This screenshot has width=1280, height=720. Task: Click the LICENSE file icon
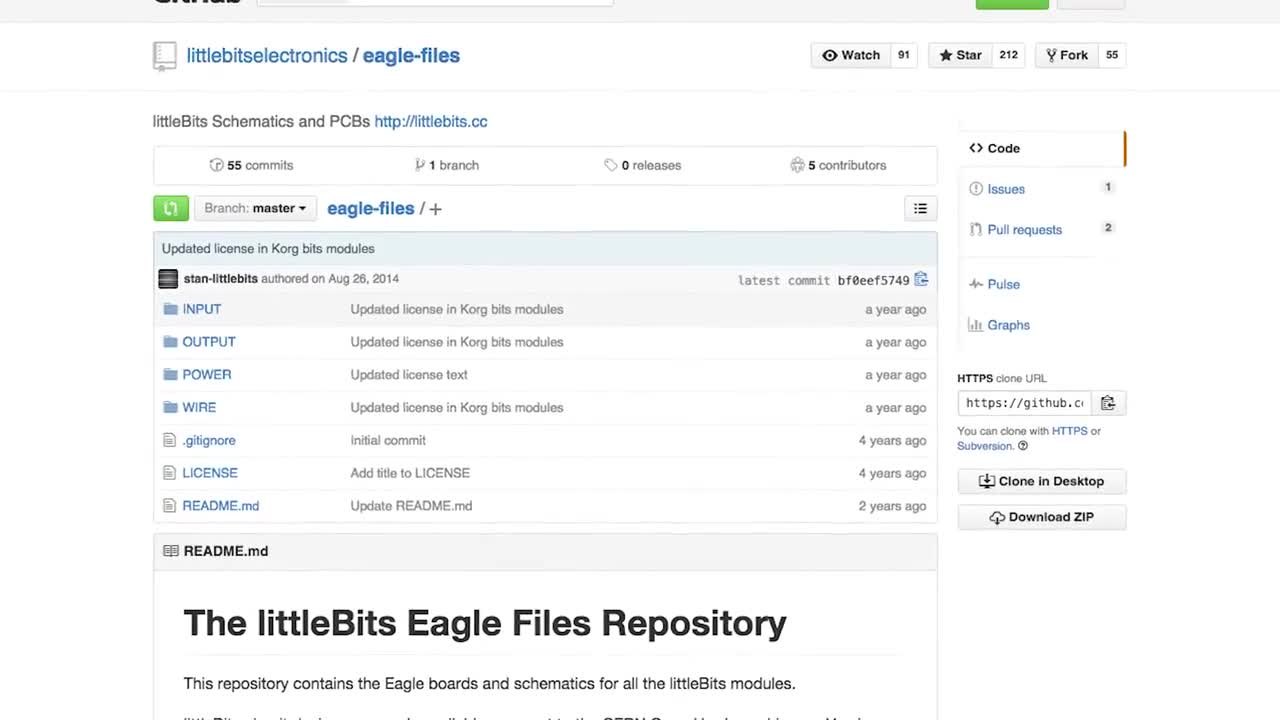point(169,473)
